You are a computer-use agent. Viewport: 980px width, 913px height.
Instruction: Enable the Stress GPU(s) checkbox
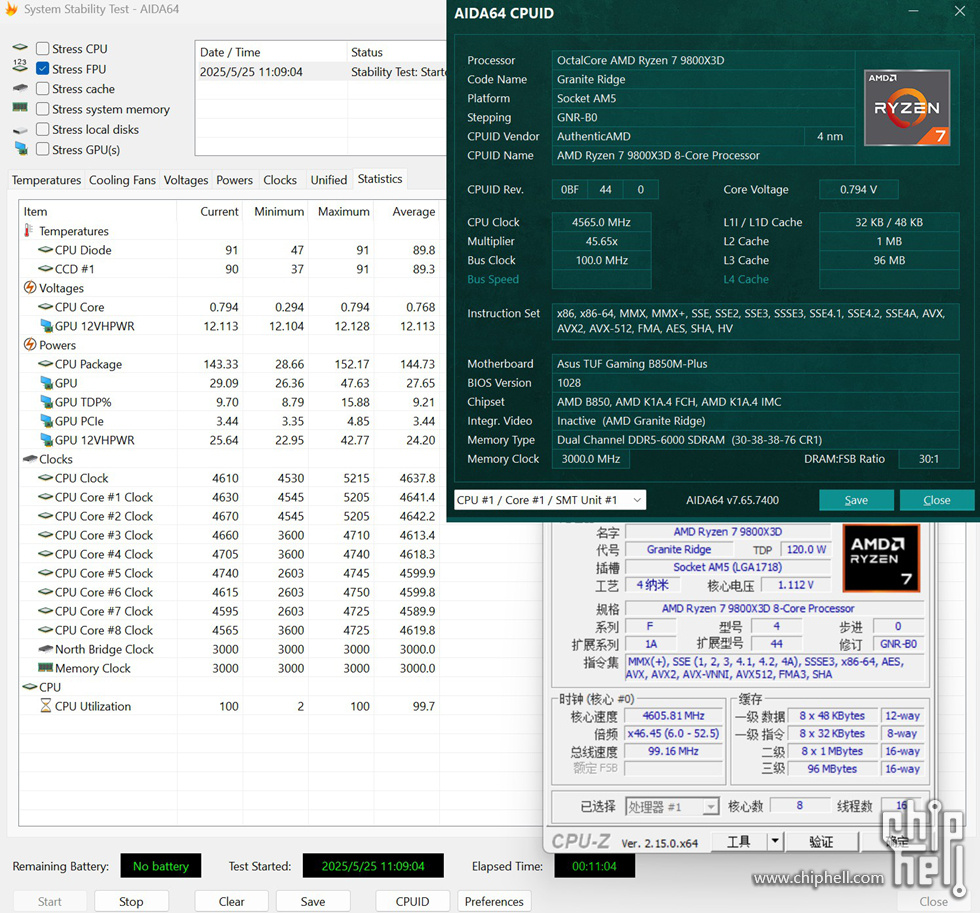pyautogui.click(x=42, y=149)
